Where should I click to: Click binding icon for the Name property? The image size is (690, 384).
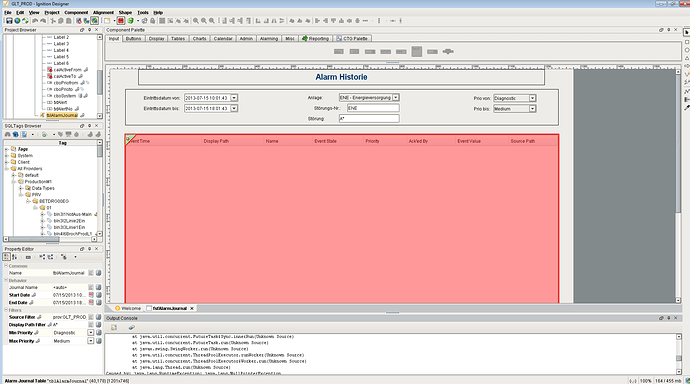[x=99, y=273]
